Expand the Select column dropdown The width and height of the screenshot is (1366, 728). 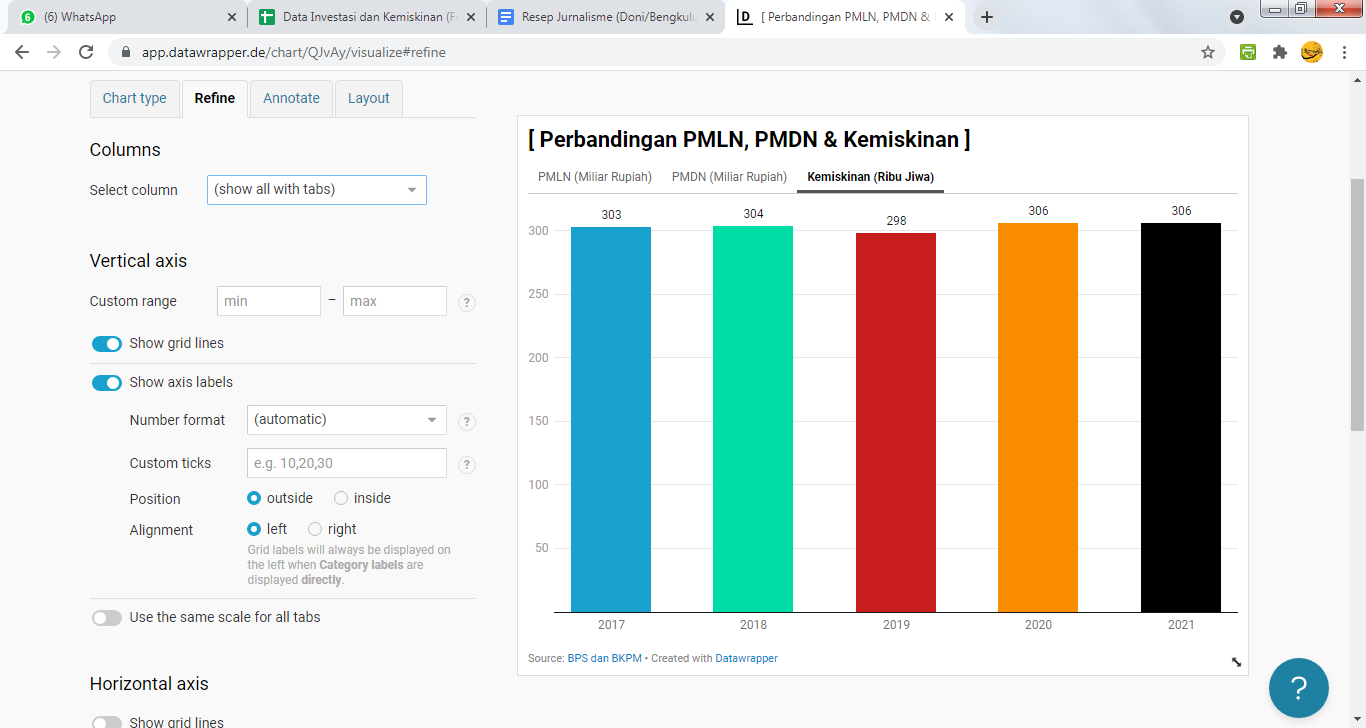[316, 190]
